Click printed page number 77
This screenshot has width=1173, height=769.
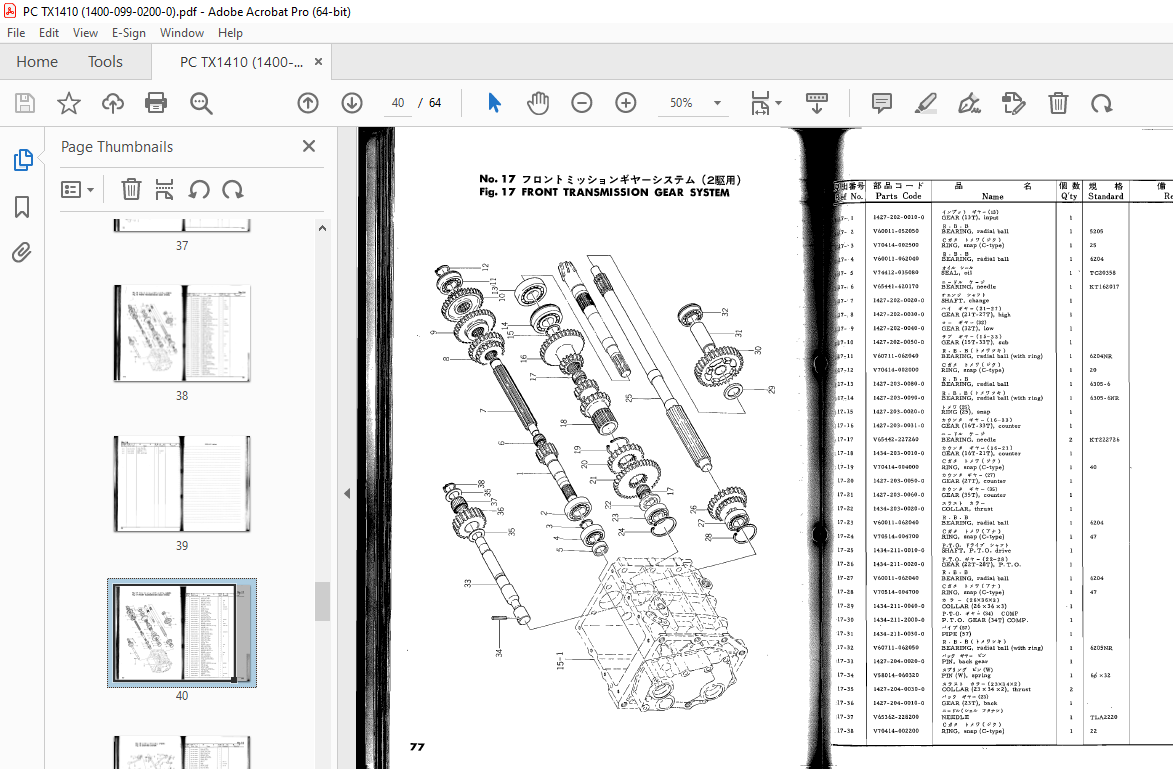click(417, 747)
